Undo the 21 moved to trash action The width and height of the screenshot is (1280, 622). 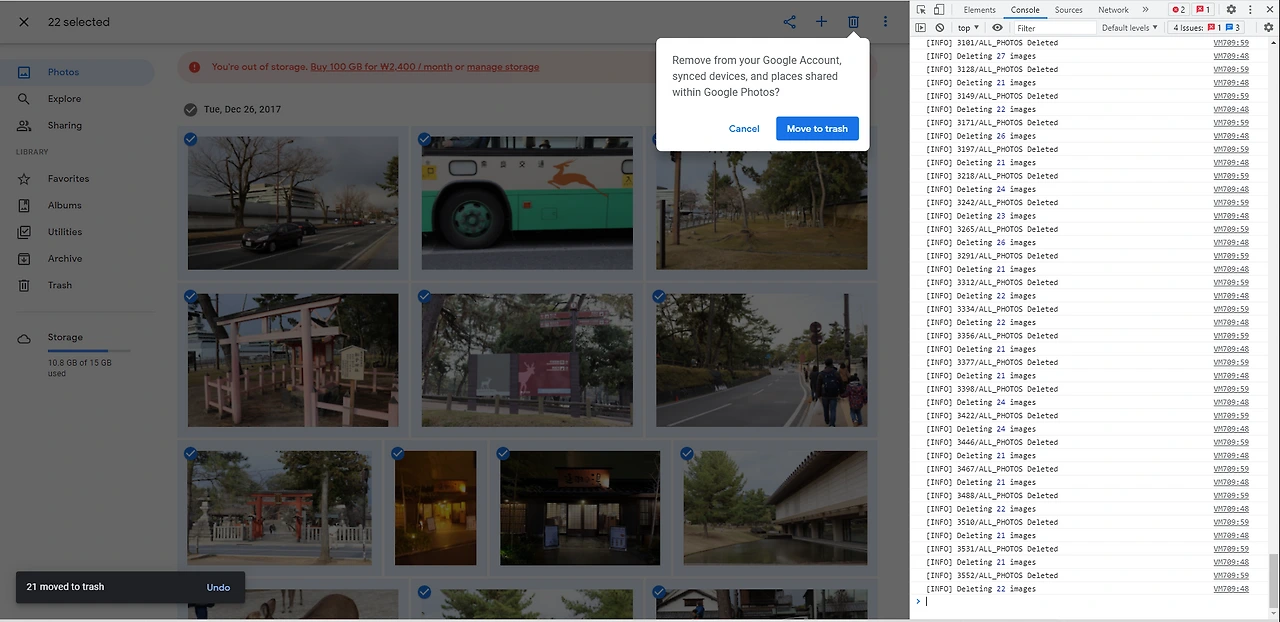(218, 587)
